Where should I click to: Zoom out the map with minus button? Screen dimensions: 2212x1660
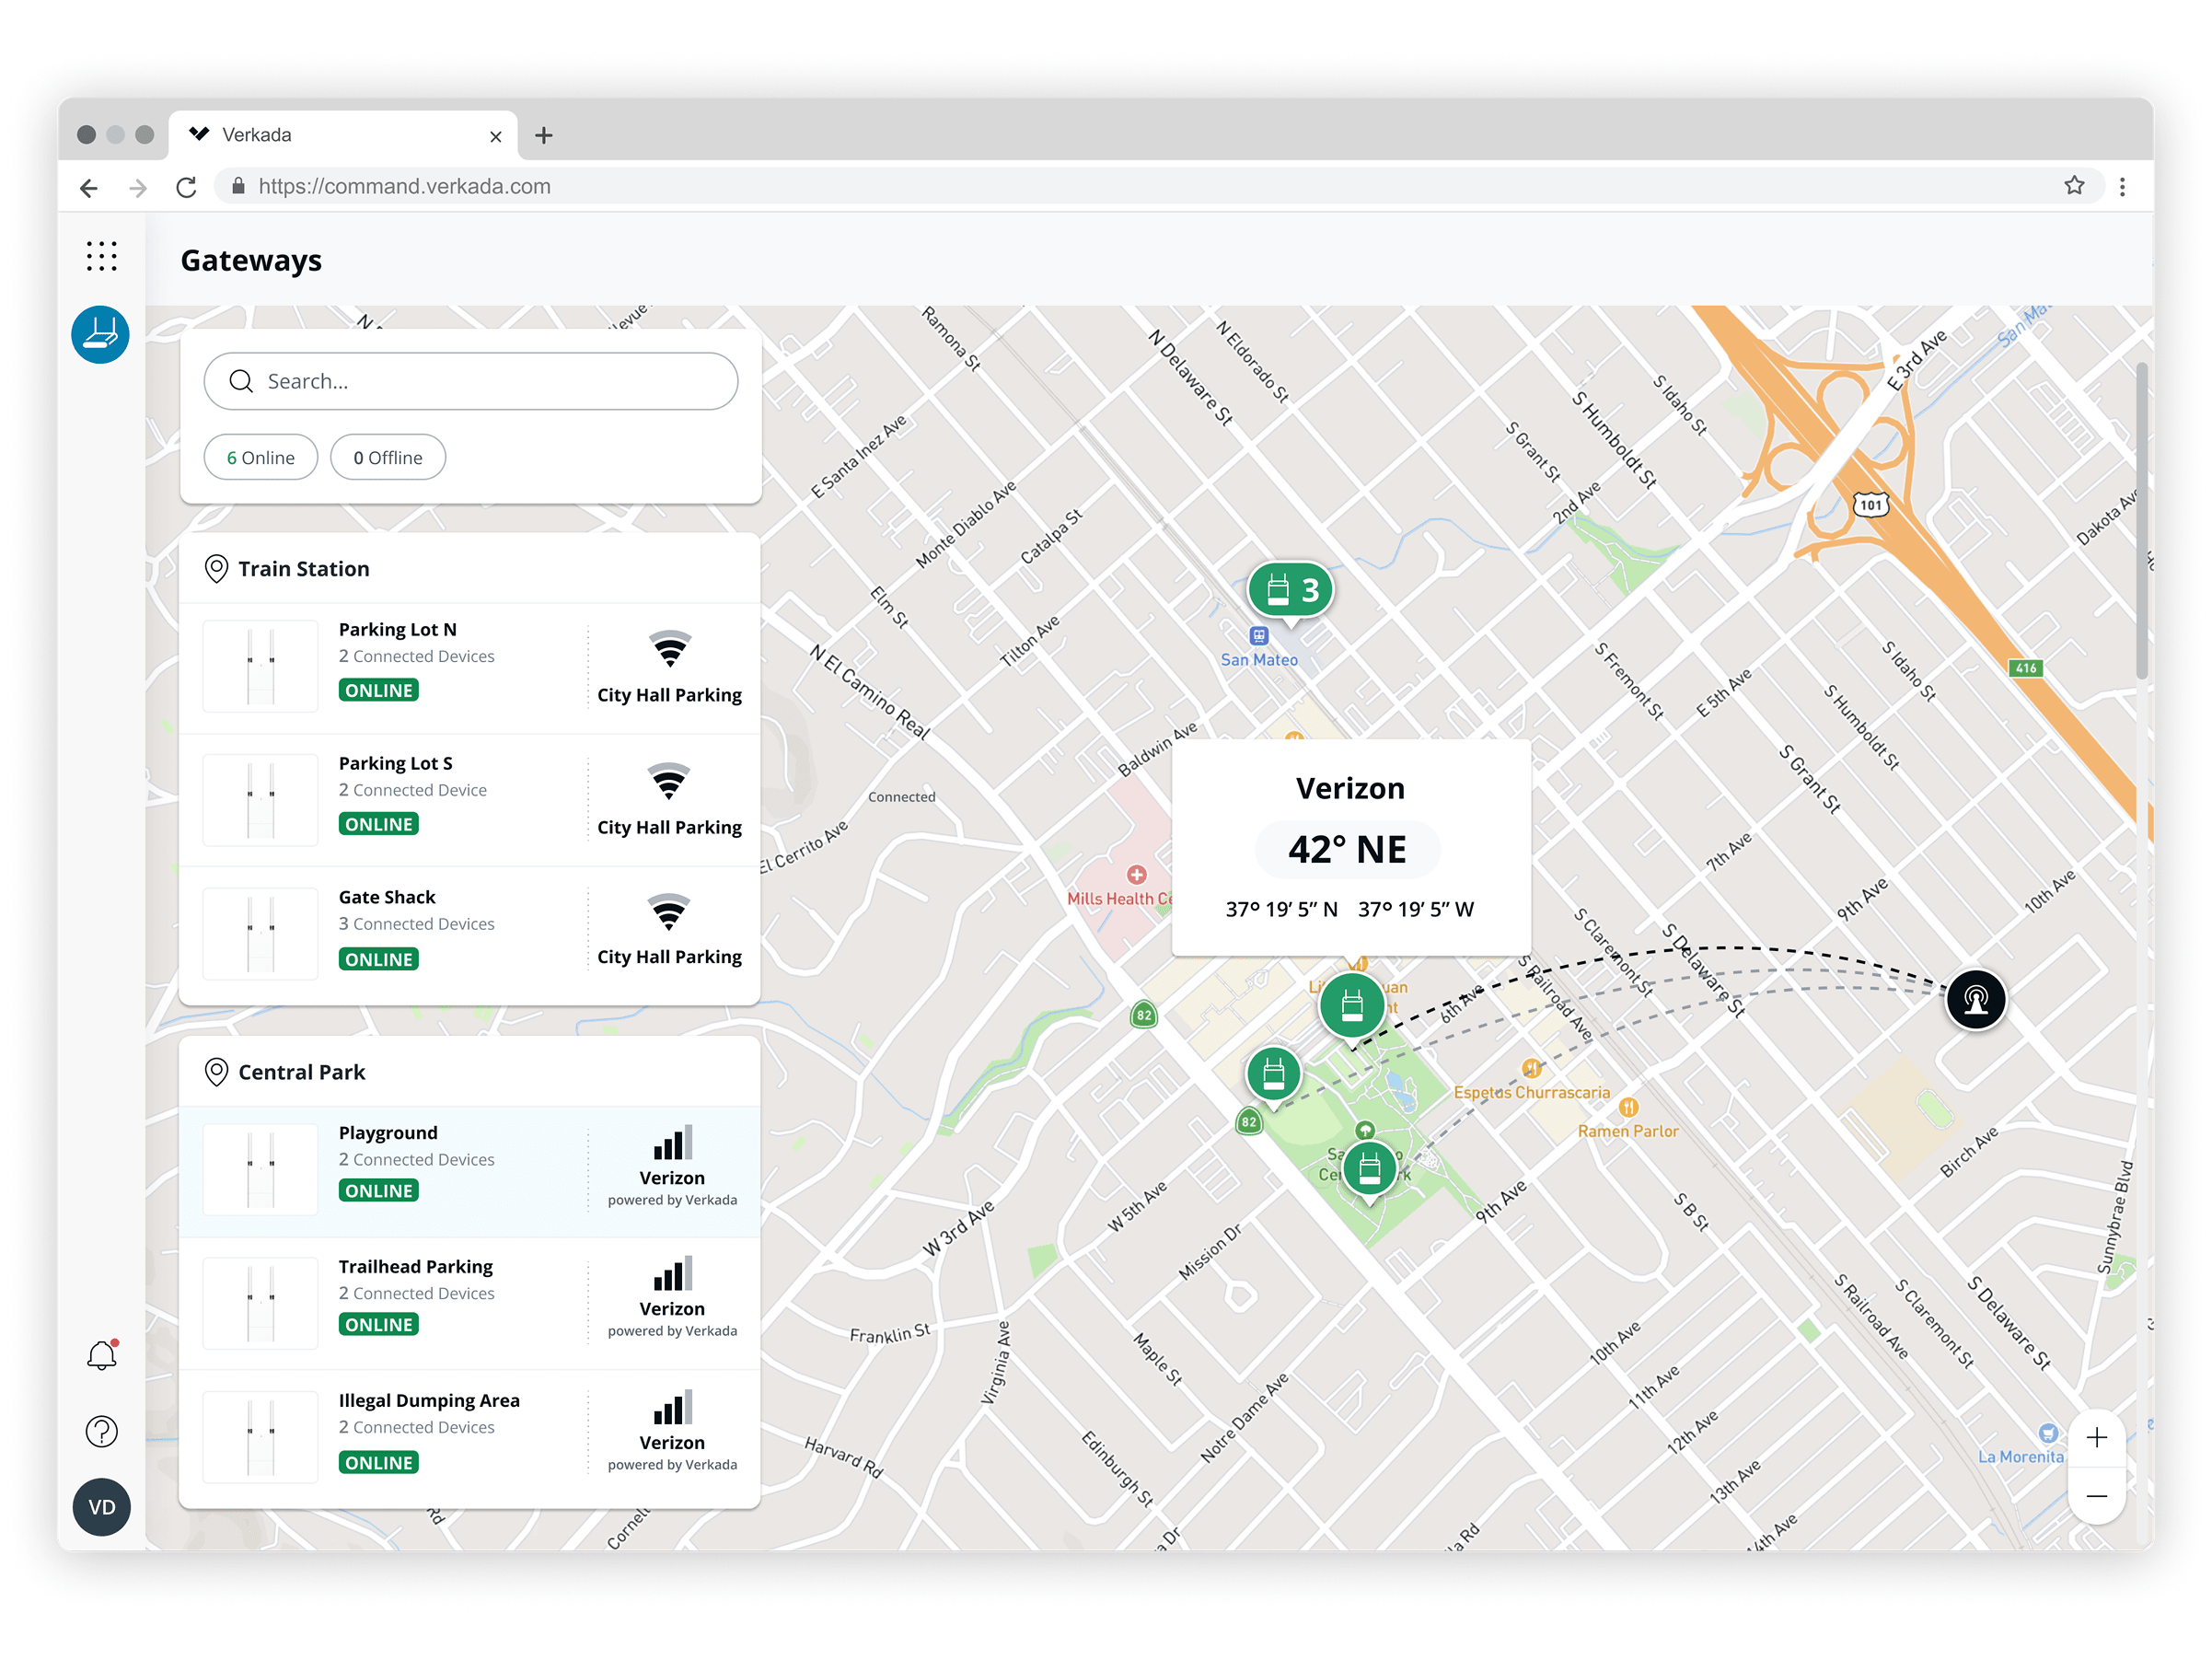(x=2096, y=1495)
